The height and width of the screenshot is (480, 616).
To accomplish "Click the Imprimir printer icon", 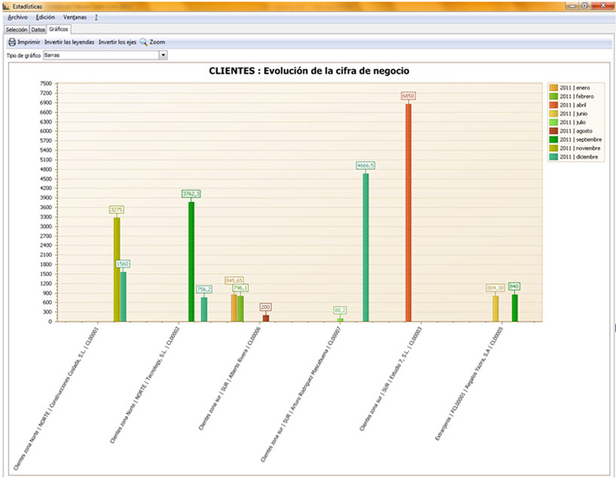I will pos(12,42).
